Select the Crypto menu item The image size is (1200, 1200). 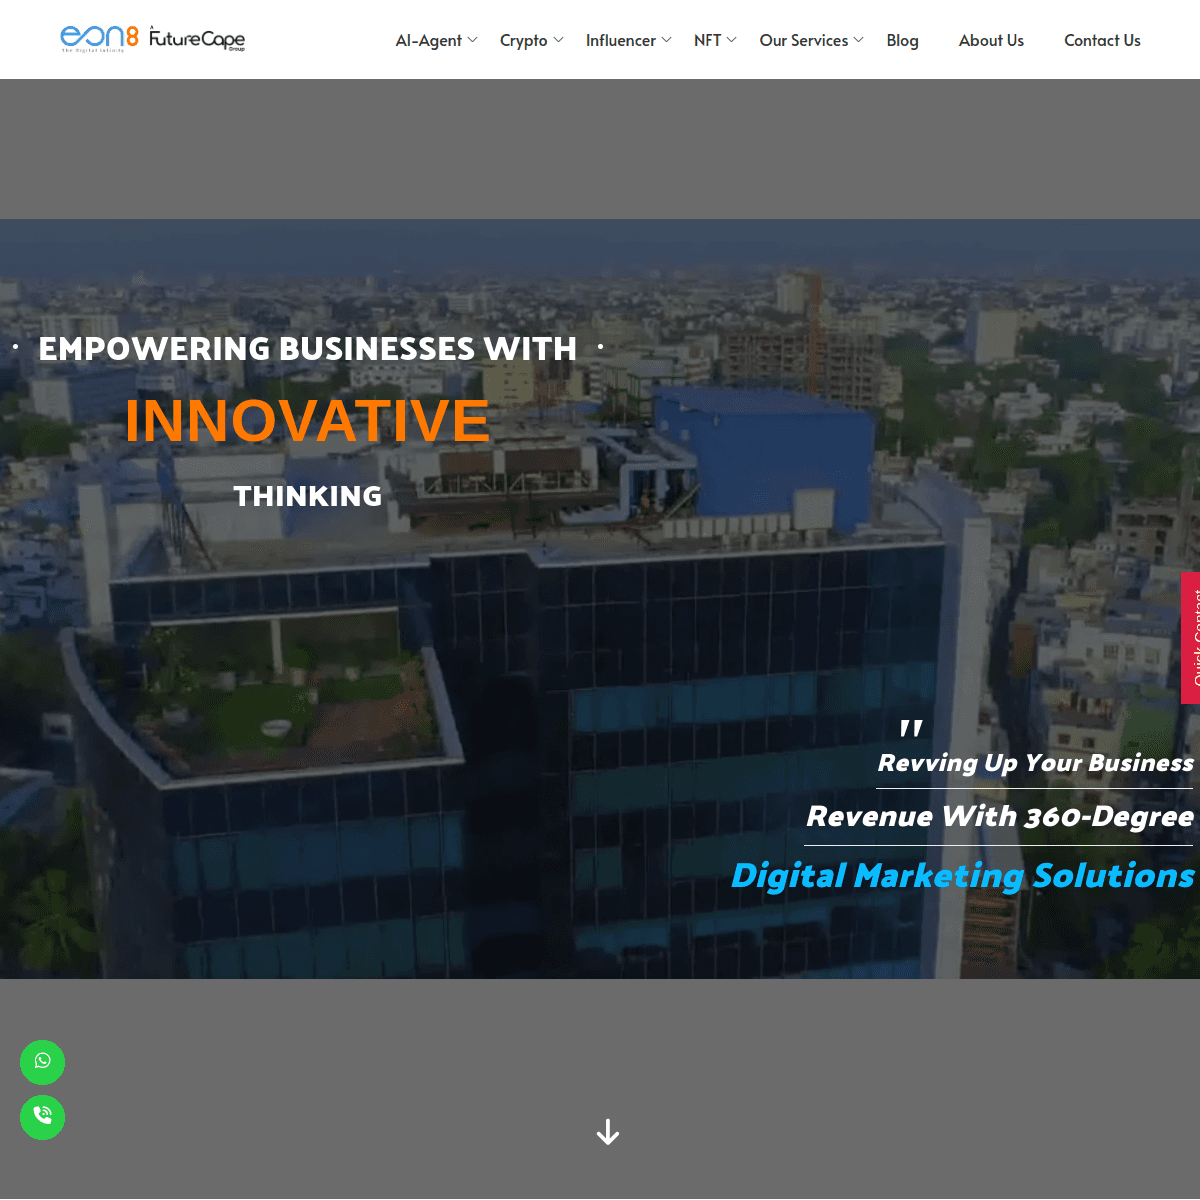pyautogui.click(x=523, y=40)
